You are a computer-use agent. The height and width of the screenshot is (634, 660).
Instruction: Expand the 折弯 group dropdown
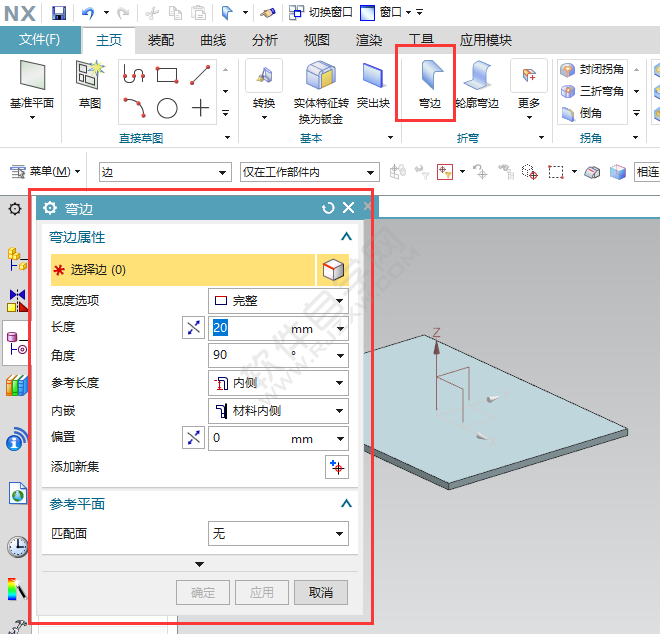pyautogui.click(x=541, y=137)
